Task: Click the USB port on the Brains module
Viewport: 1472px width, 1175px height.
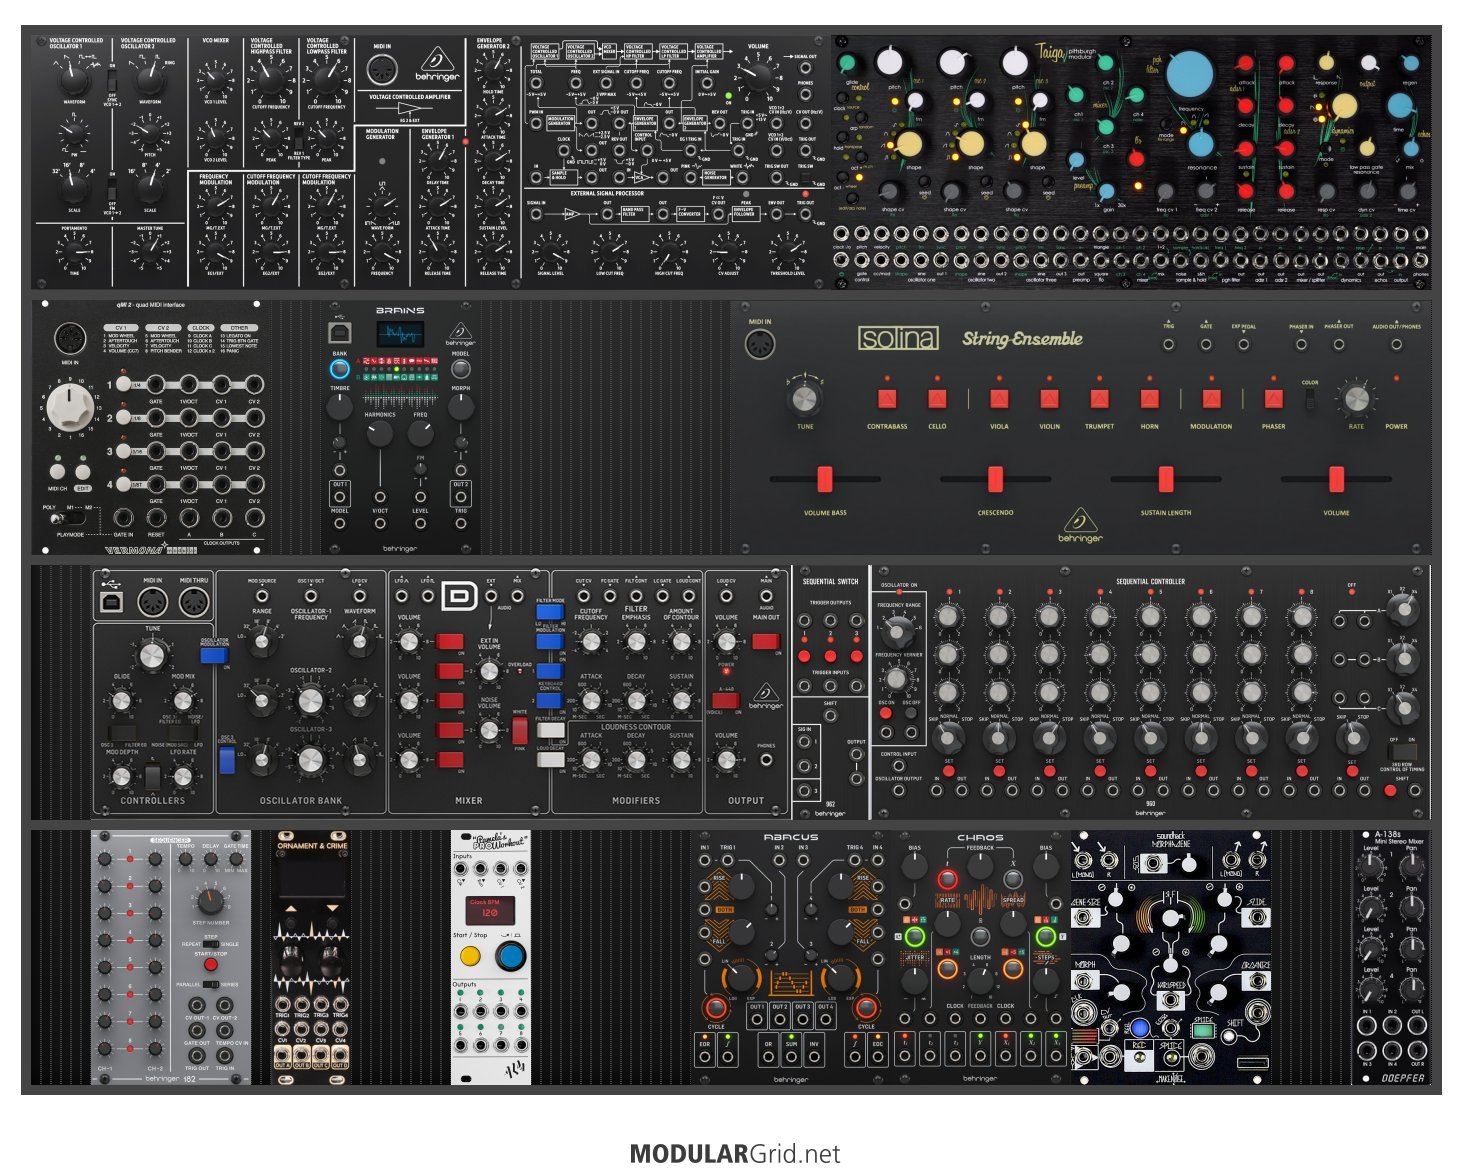Action: coord(340,332)
